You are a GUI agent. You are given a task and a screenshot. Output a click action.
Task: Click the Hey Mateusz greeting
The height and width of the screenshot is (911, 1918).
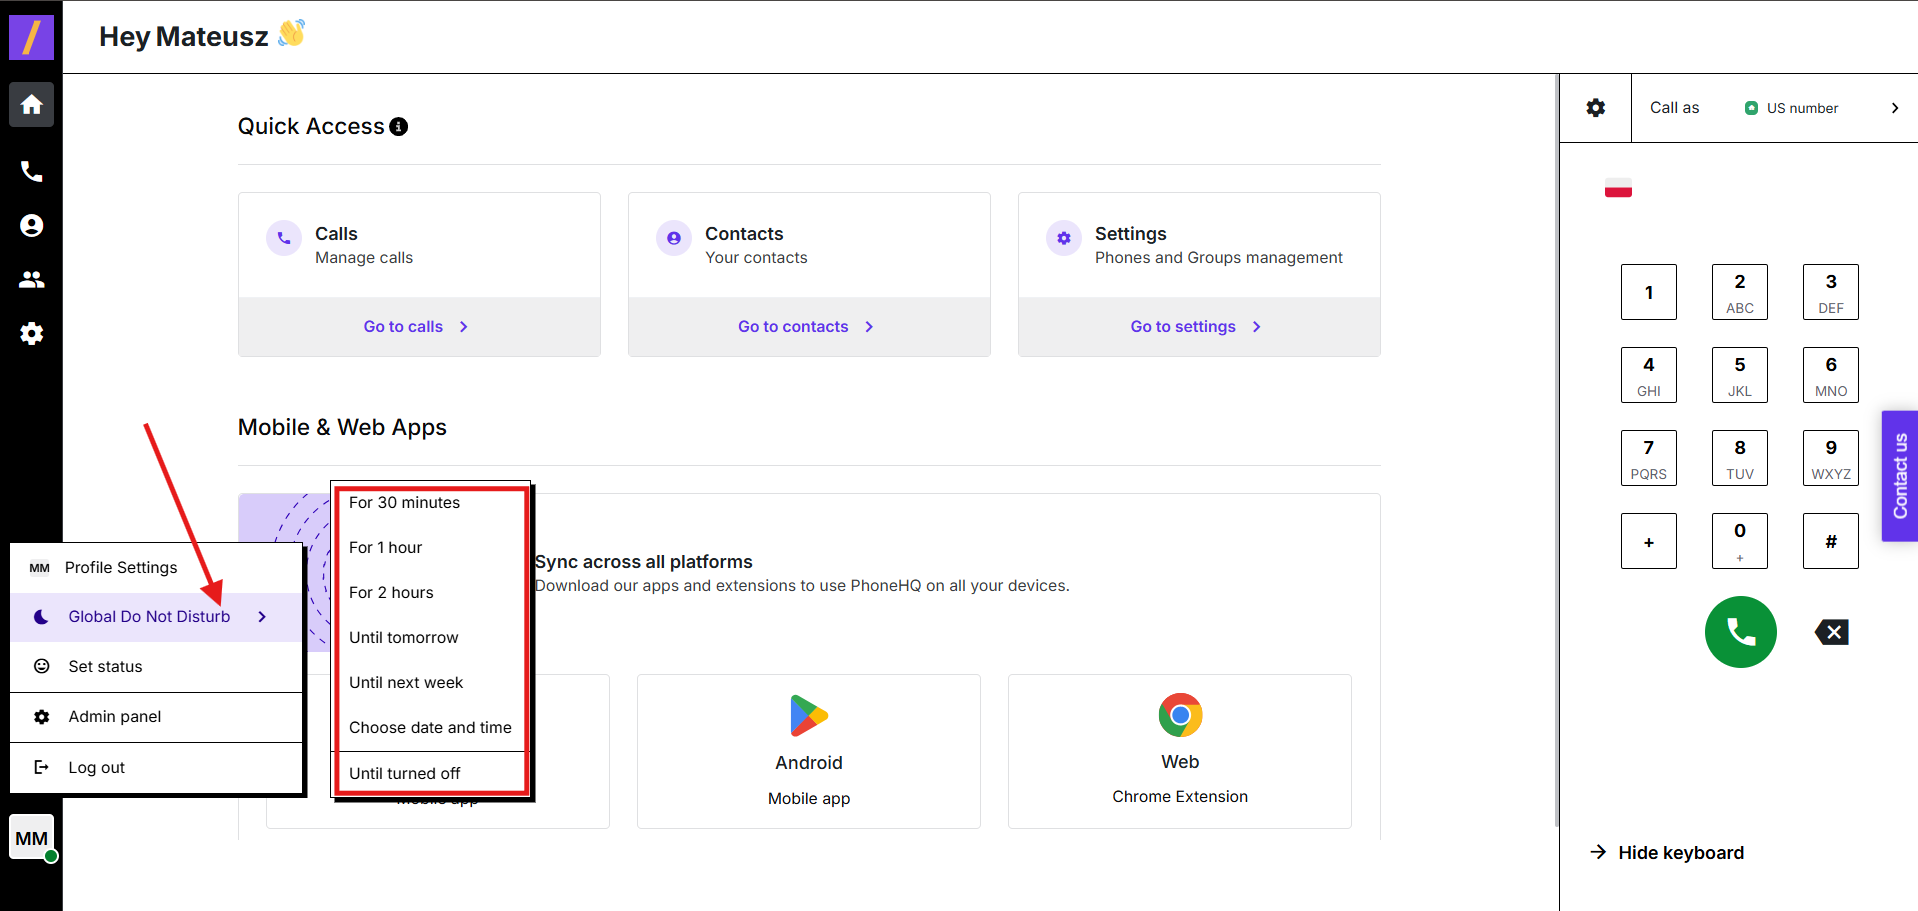184,37
